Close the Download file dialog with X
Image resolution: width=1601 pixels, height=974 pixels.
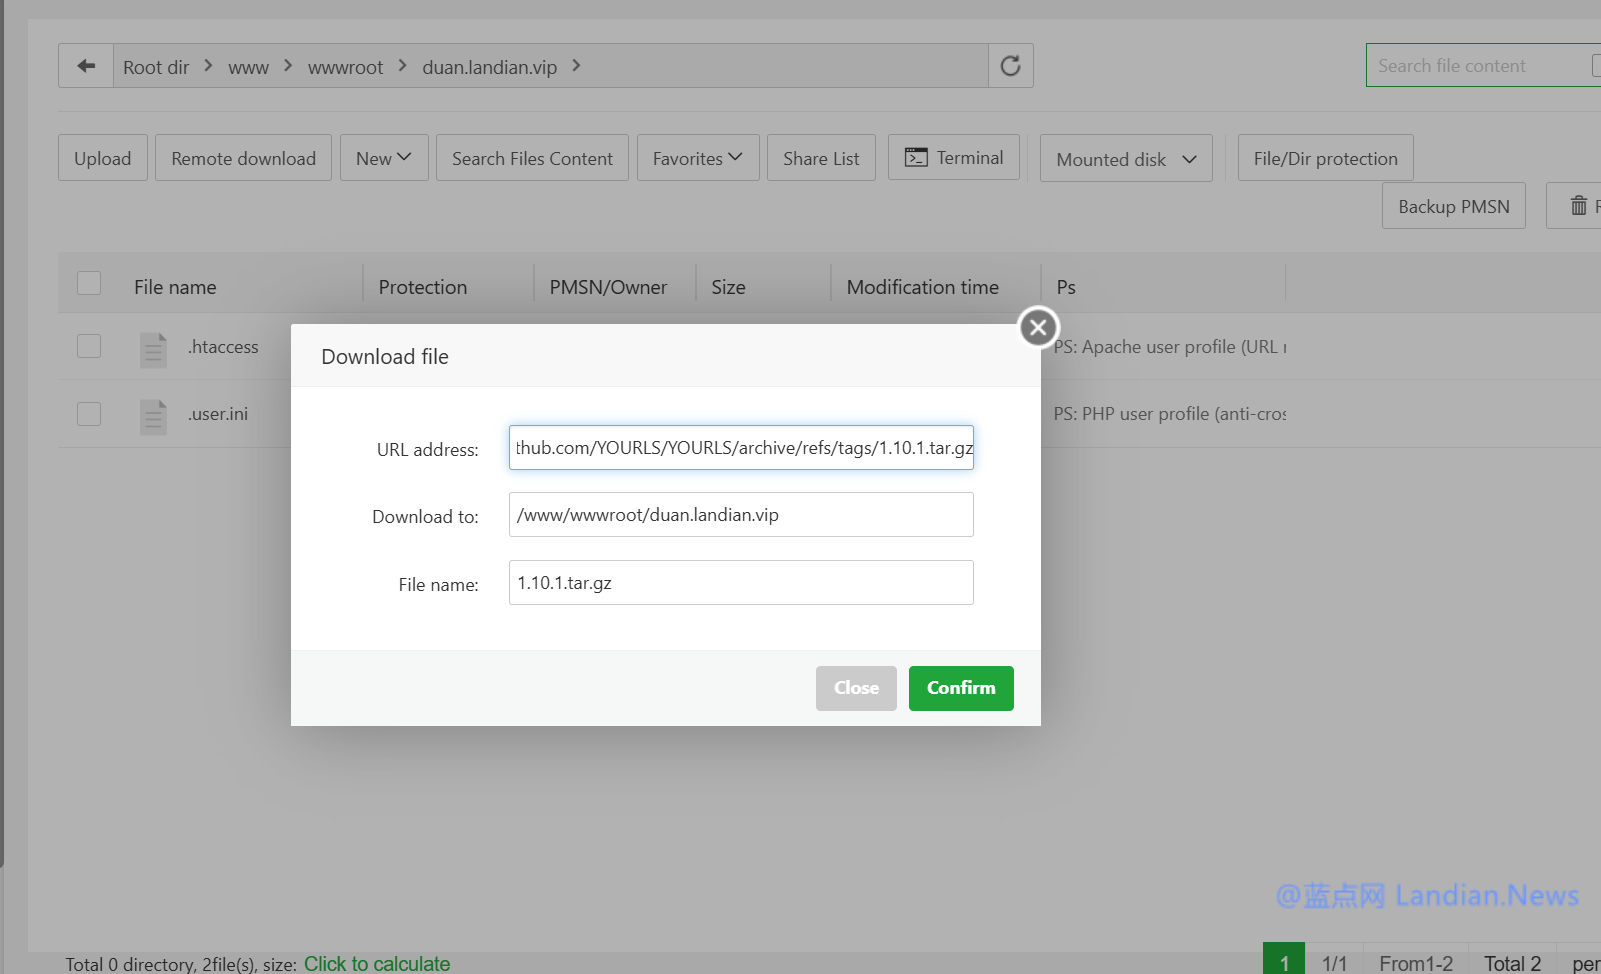click(x=1038, y=327)
